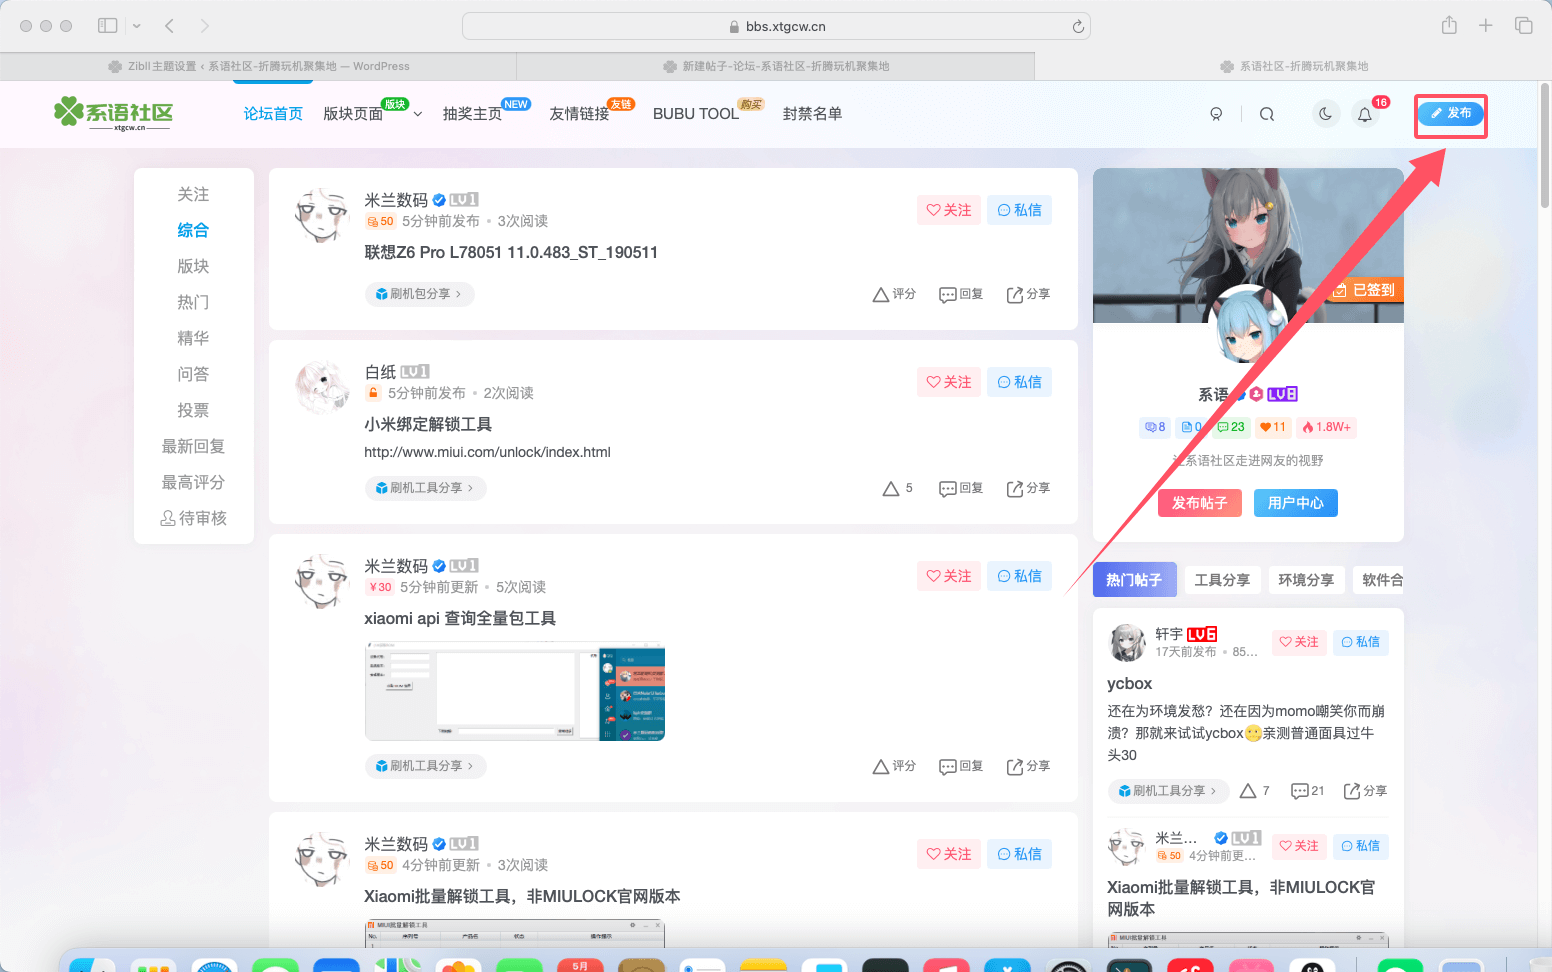Reload page via Safari refresh icon
This screenshot has height=972, width=1552.
pos(1078,27)
